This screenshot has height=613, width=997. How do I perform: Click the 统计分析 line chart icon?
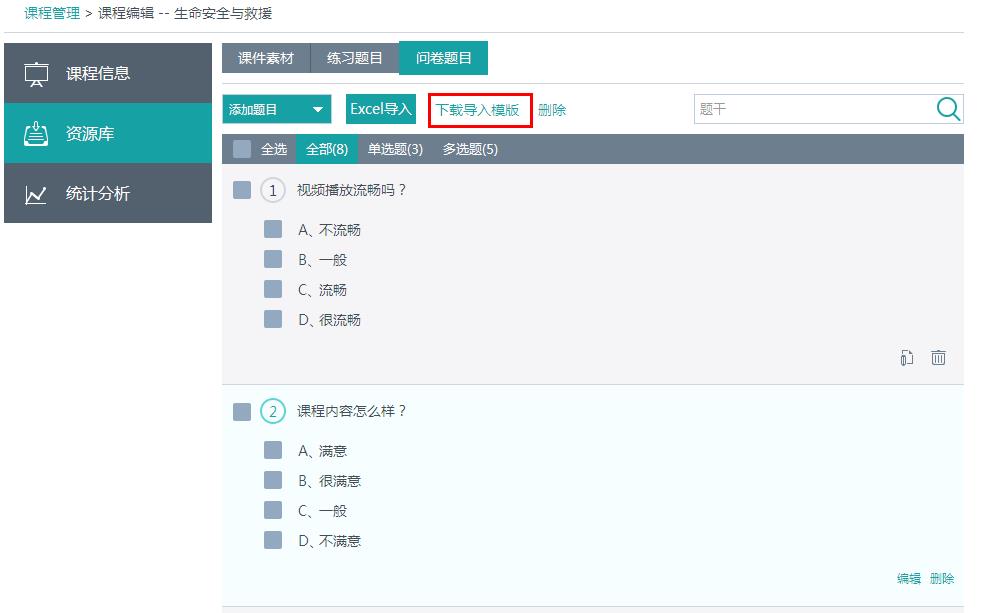36,194
